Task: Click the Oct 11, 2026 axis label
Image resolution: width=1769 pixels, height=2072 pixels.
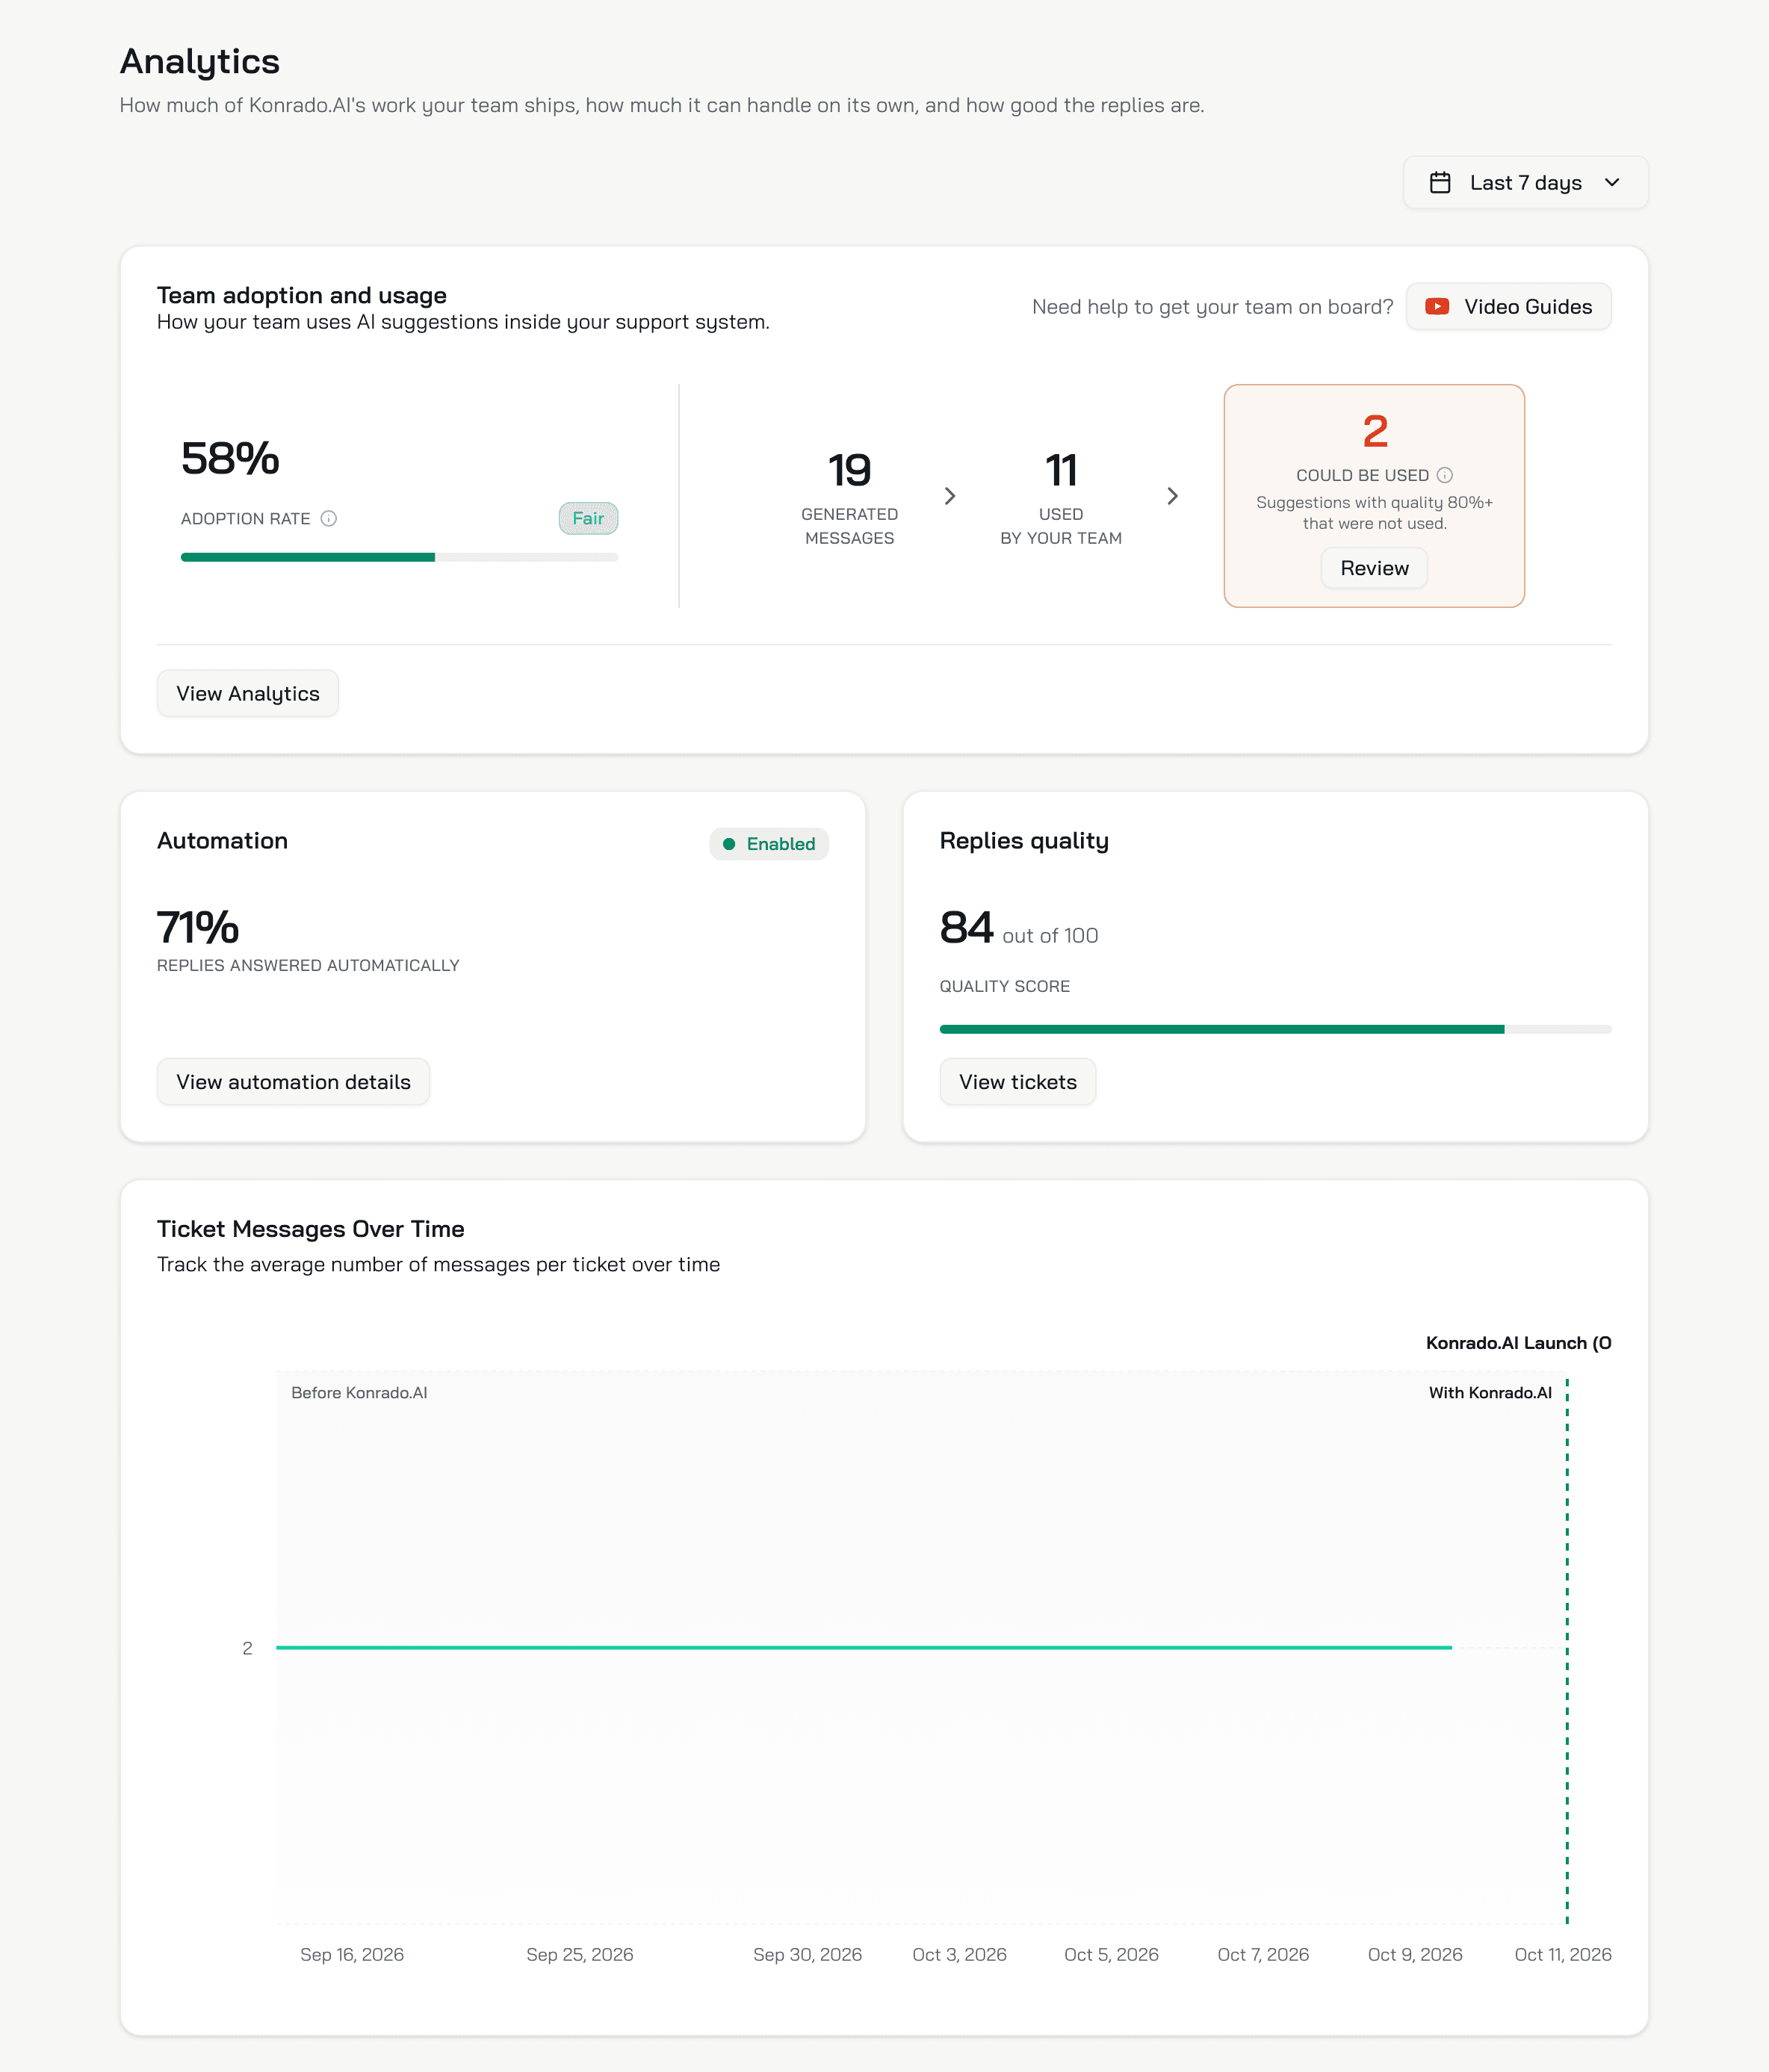Action: pyautogui.click(x=1563, y=1954)
